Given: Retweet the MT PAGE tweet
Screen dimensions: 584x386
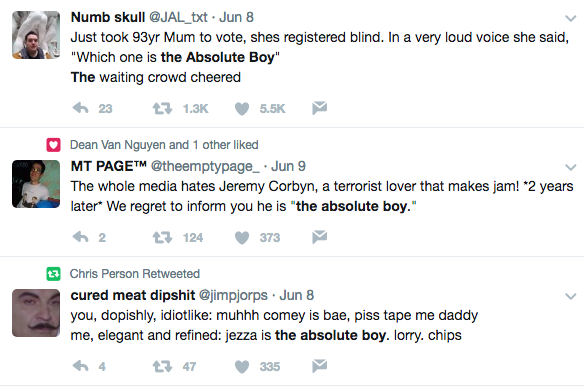Looking at the screenshot, I should tap(162, 237).
